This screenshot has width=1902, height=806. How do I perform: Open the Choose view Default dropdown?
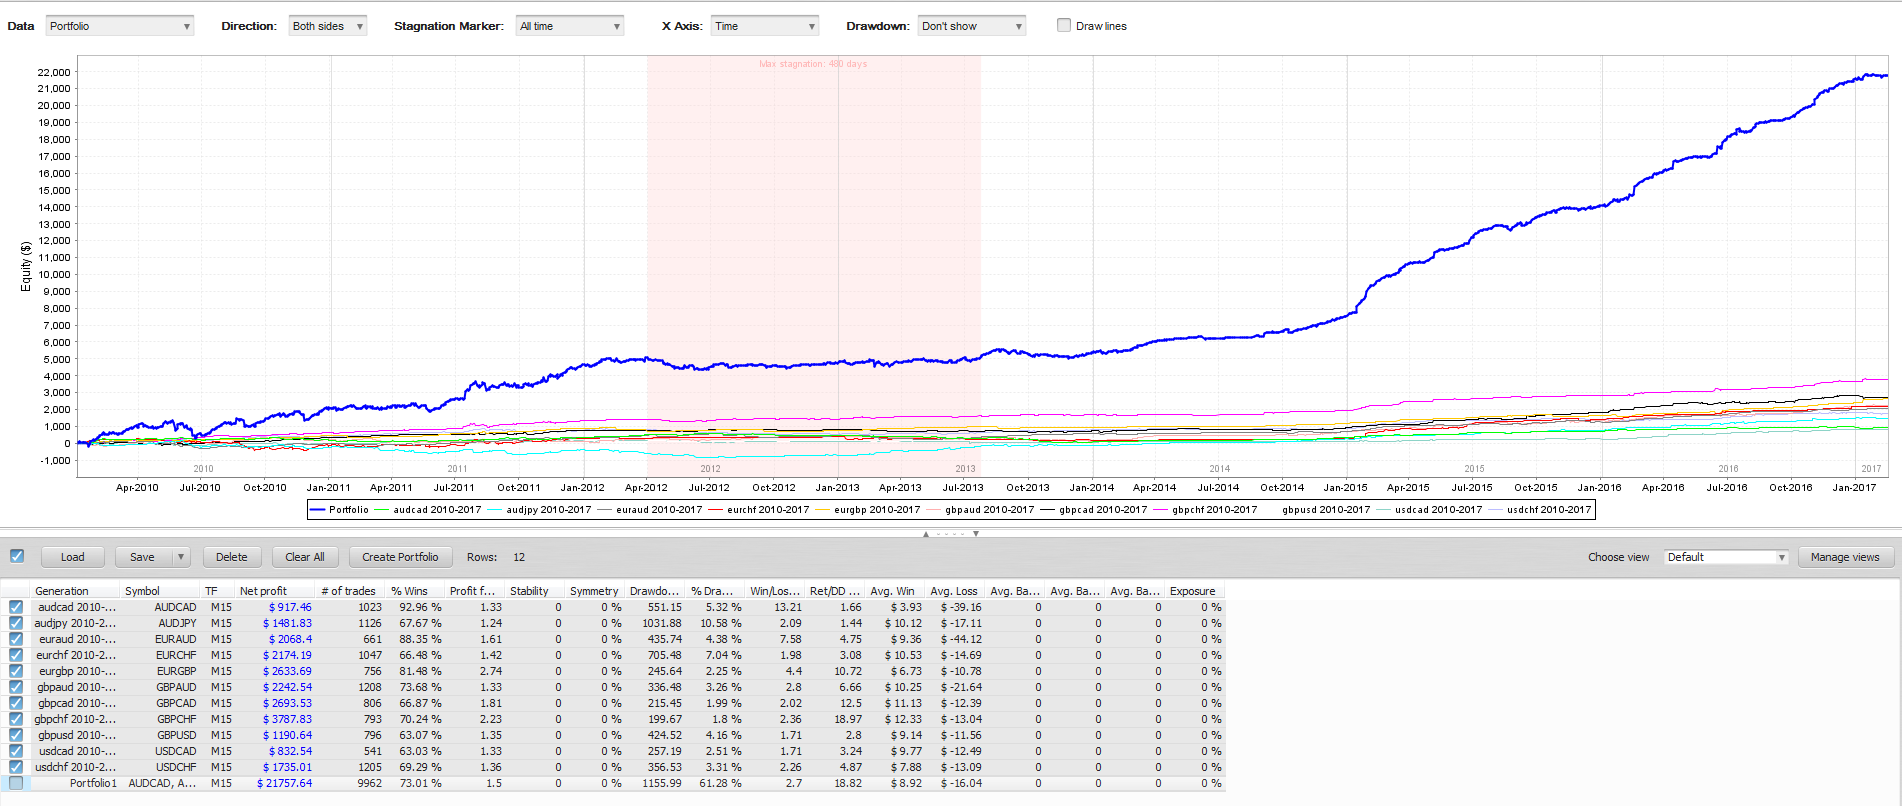1726,557
